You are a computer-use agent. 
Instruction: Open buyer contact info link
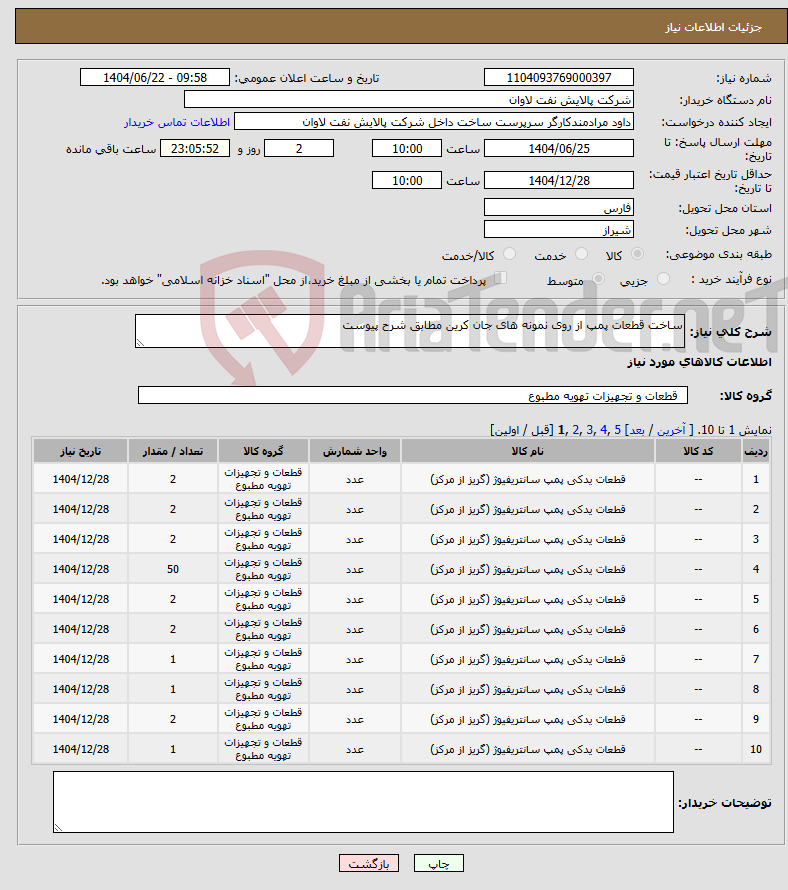(177, 122)
